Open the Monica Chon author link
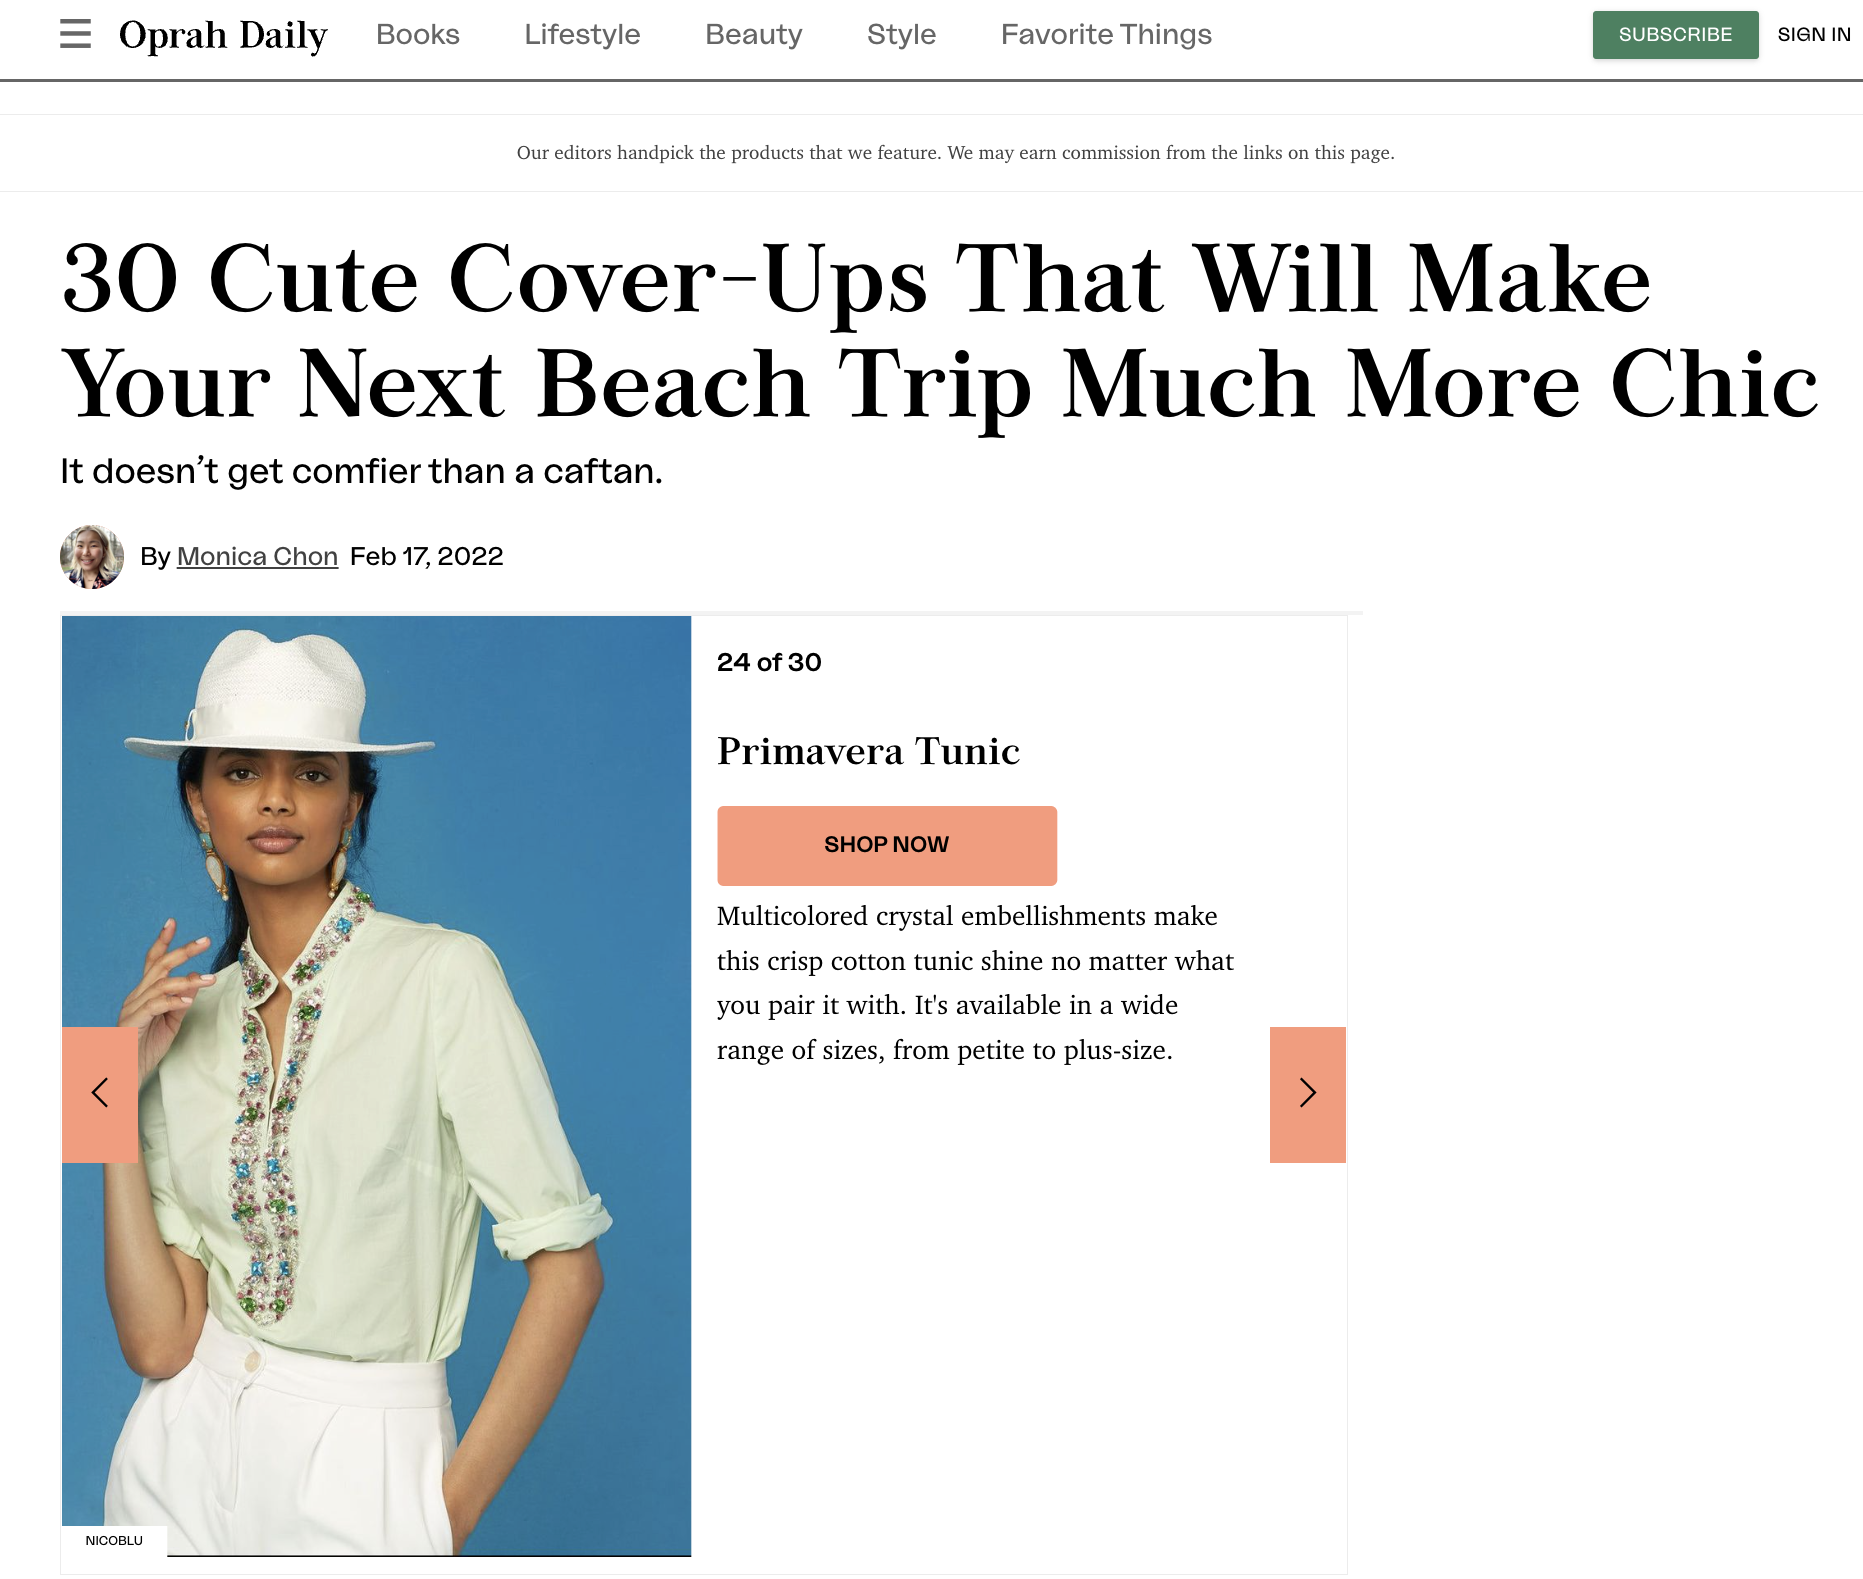The width and height of the screenshot is (1863, 1579). 257,557
